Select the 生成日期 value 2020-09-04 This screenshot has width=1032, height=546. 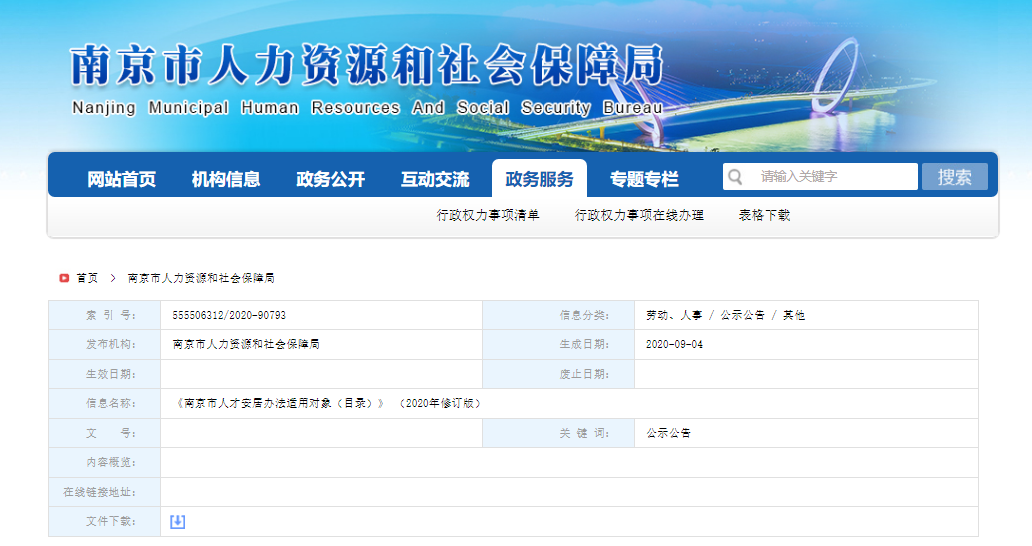[674, 344]
